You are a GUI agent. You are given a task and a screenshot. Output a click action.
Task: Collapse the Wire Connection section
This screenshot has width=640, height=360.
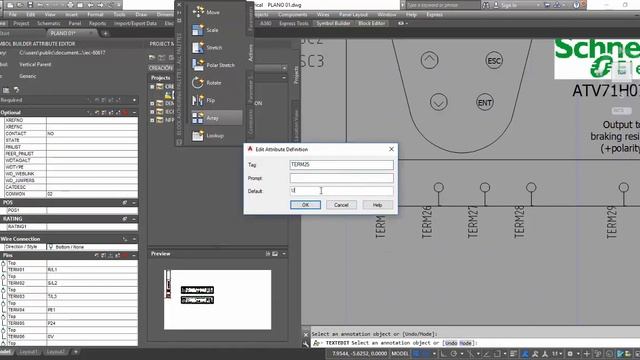click(134, 239)
